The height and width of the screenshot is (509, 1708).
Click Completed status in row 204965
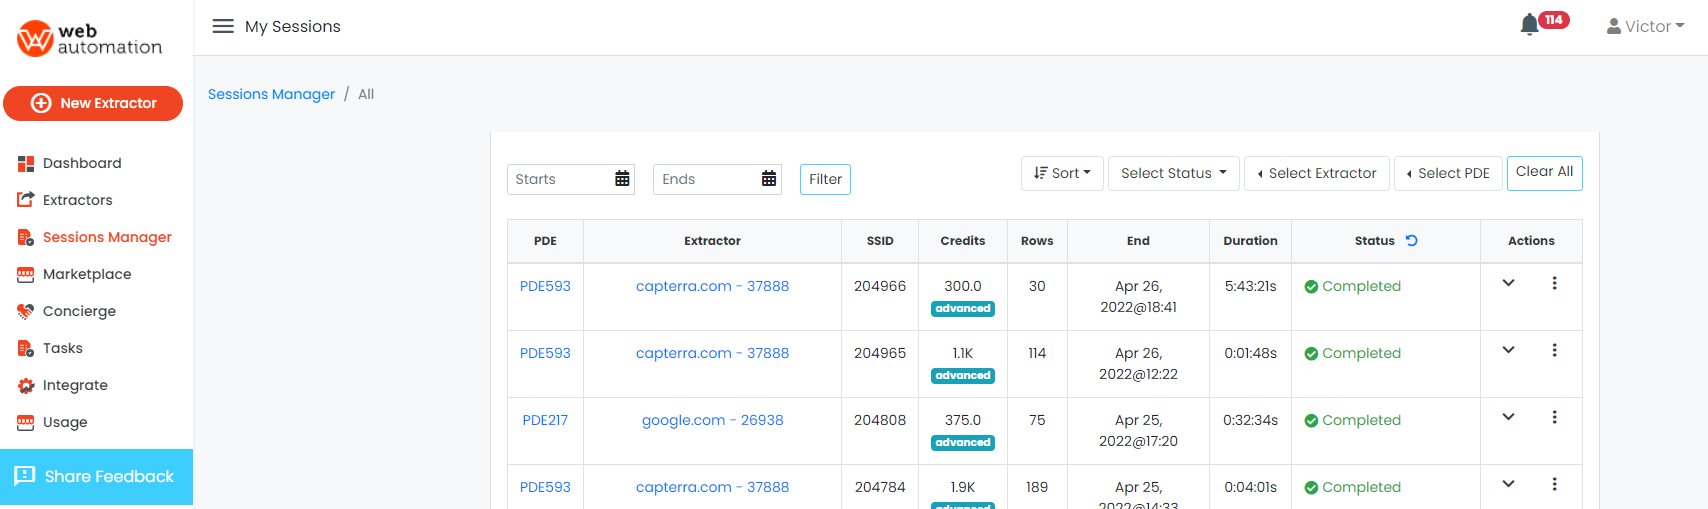click(x=1352, y=353)
